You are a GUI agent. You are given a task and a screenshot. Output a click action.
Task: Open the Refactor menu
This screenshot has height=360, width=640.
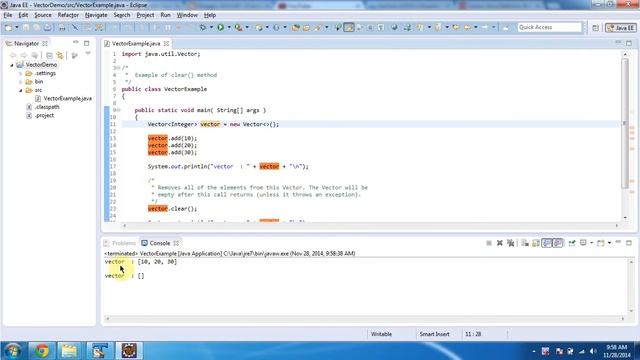(x=68, y=15)
